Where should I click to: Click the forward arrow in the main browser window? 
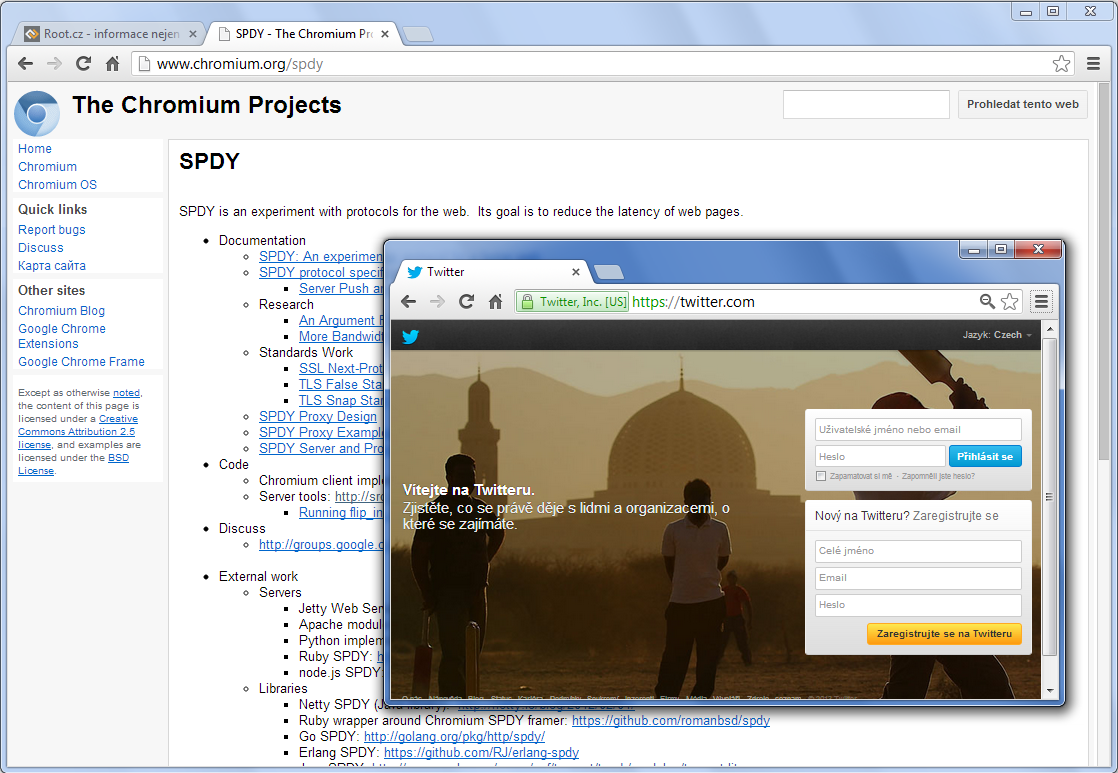point(54,62)
